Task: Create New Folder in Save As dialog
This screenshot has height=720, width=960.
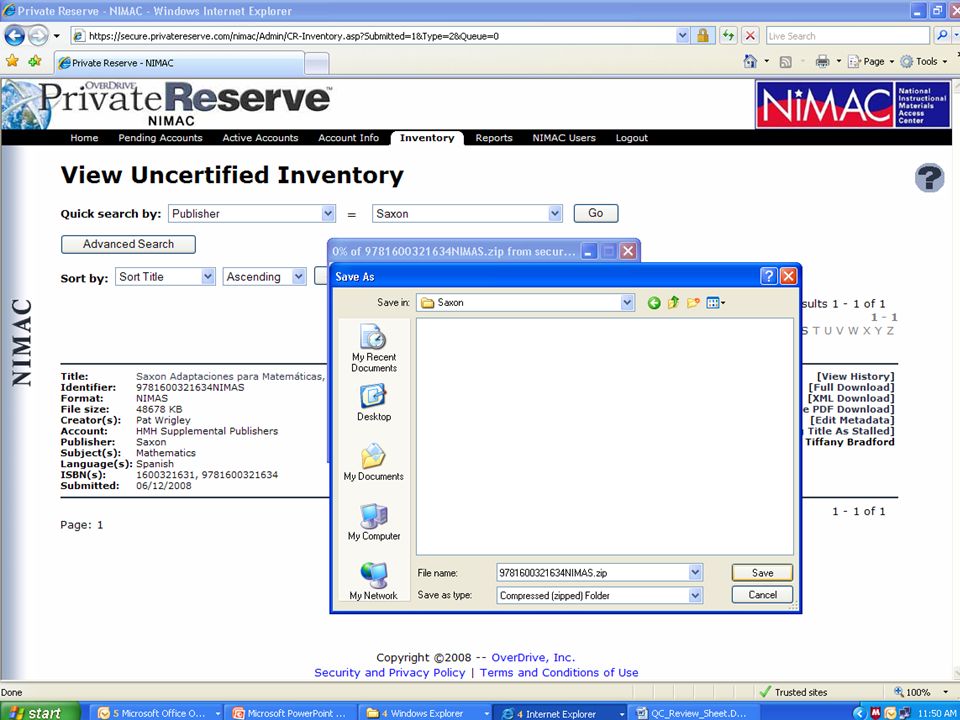Action: 692,302
